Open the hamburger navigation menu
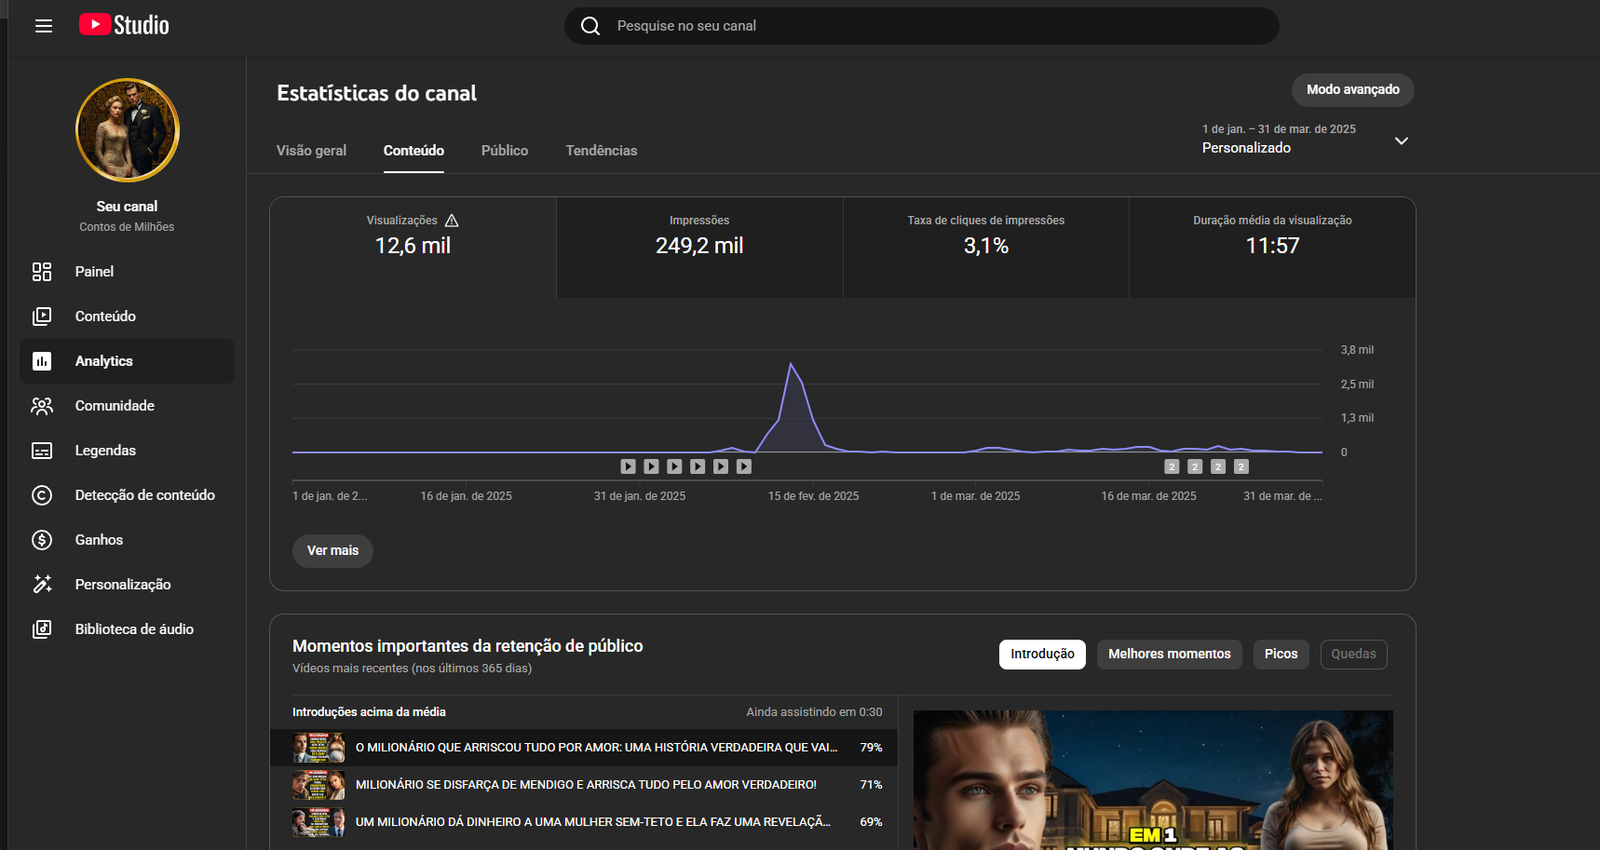The width and height of the screenshot is (1600, 850). 43,26
